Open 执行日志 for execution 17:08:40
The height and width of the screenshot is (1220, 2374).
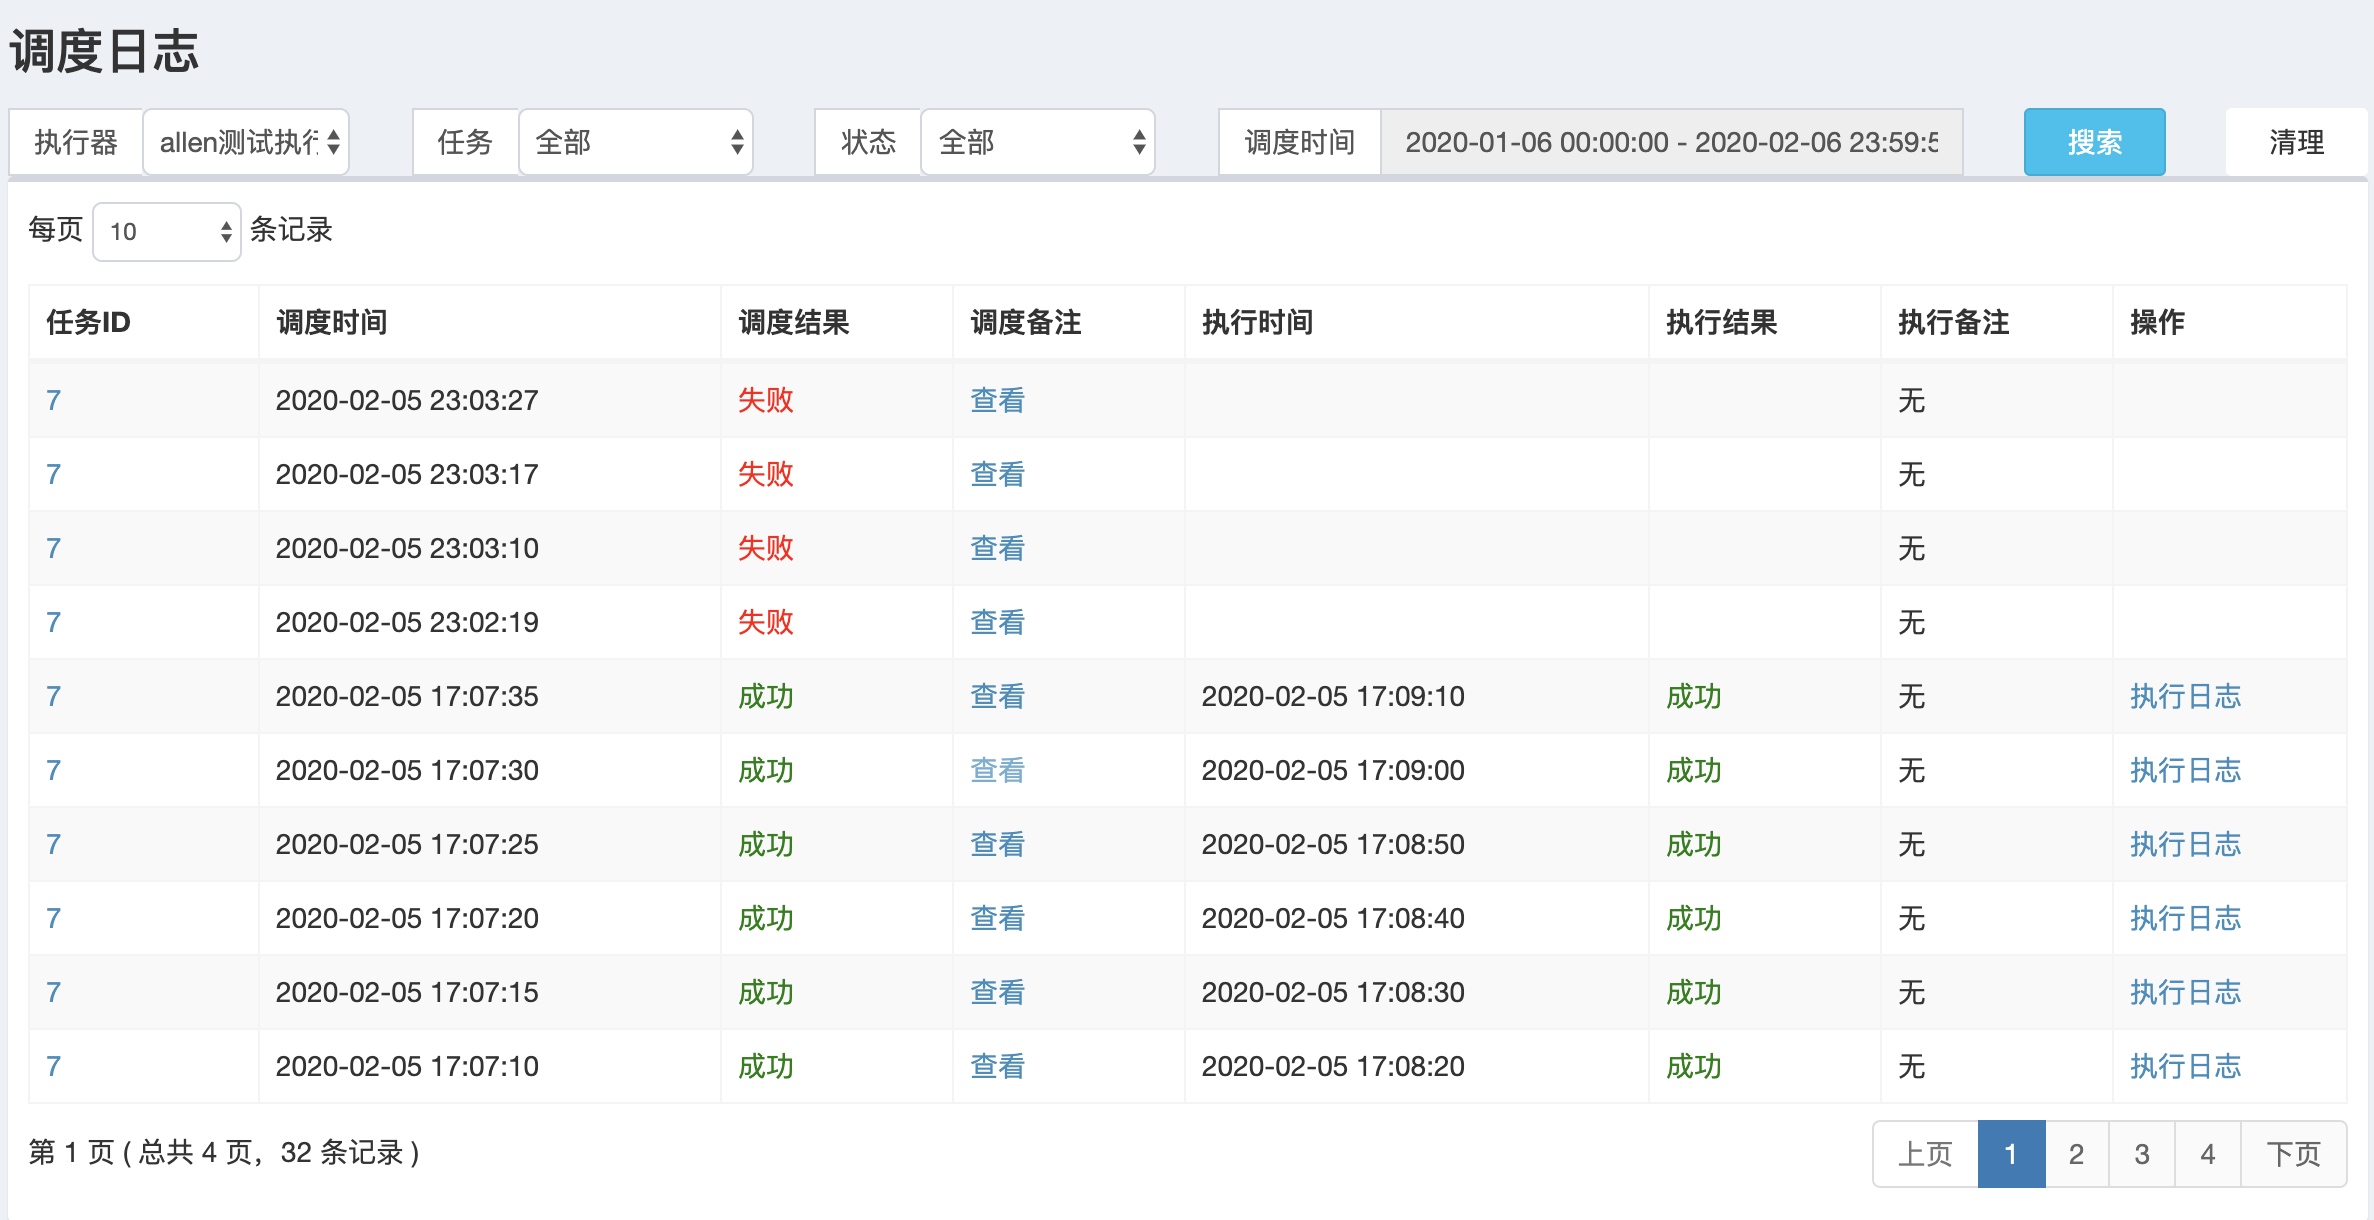tap(2185, 918)
